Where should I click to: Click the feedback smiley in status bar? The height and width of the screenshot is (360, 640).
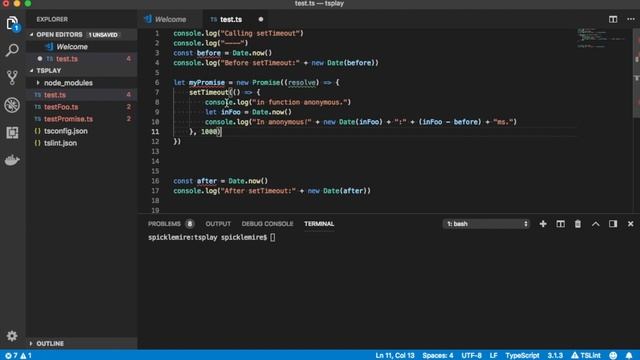point(613,355)
